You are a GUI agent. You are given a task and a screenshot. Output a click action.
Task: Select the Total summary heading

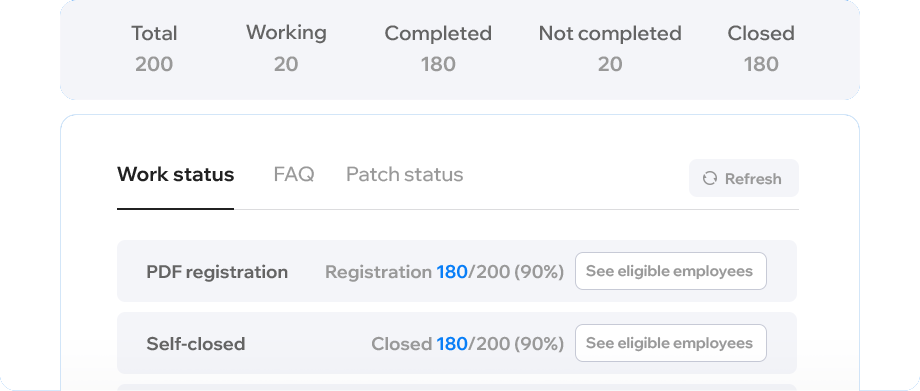[154, 33]
